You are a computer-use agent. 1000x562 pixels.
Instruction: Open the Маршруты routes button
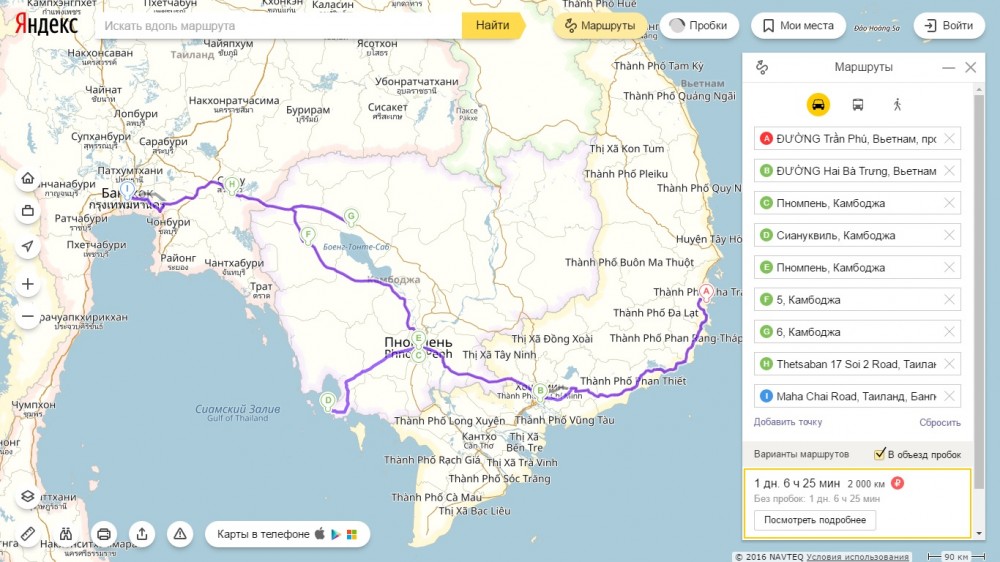pos(599,26)
